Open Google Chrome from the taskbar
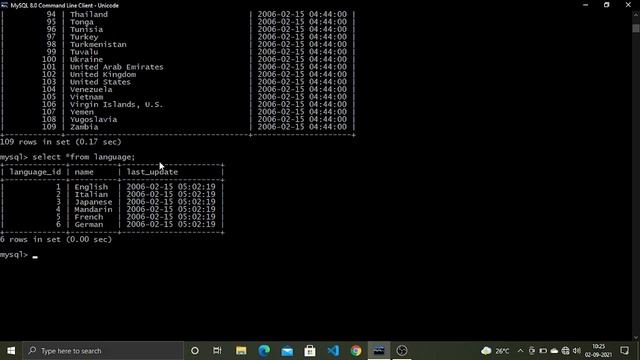Image resolution: width=640 pixels, height=360 pixels. tap(356, 351)
